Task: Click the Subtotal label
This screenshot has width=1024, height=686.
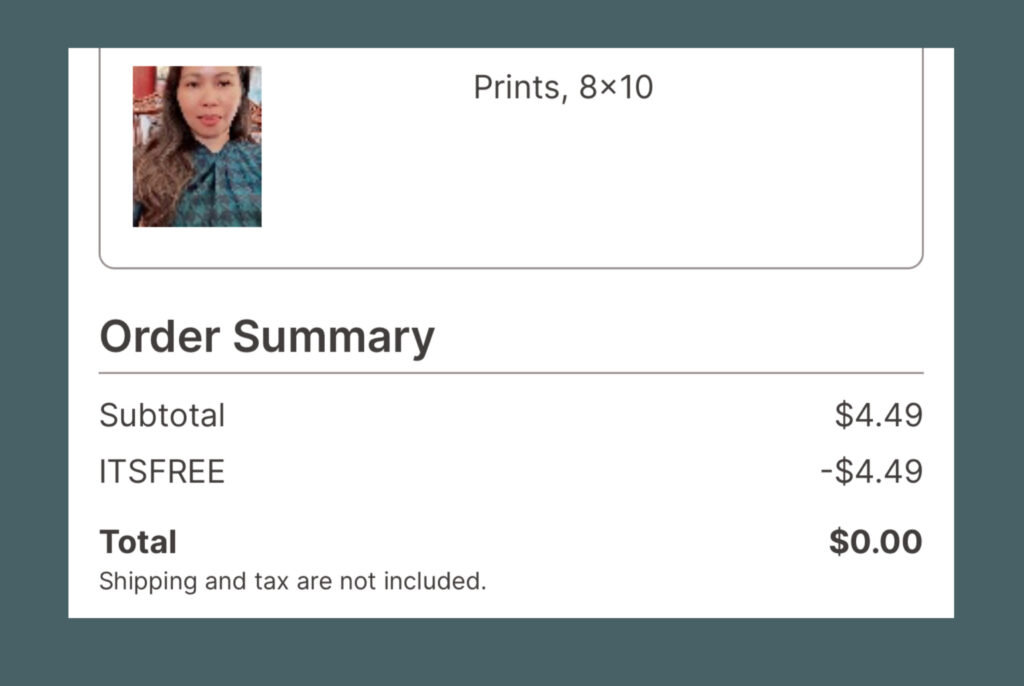Action: [x=162, y=416]
